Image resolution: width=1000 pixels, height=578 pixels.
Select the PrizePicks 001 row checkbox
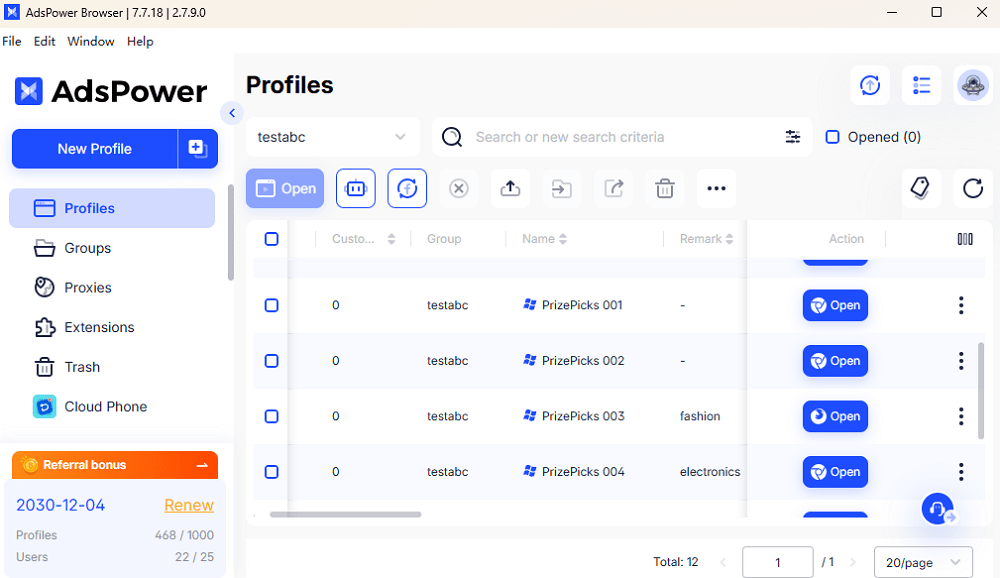click(x=271, y=305)
